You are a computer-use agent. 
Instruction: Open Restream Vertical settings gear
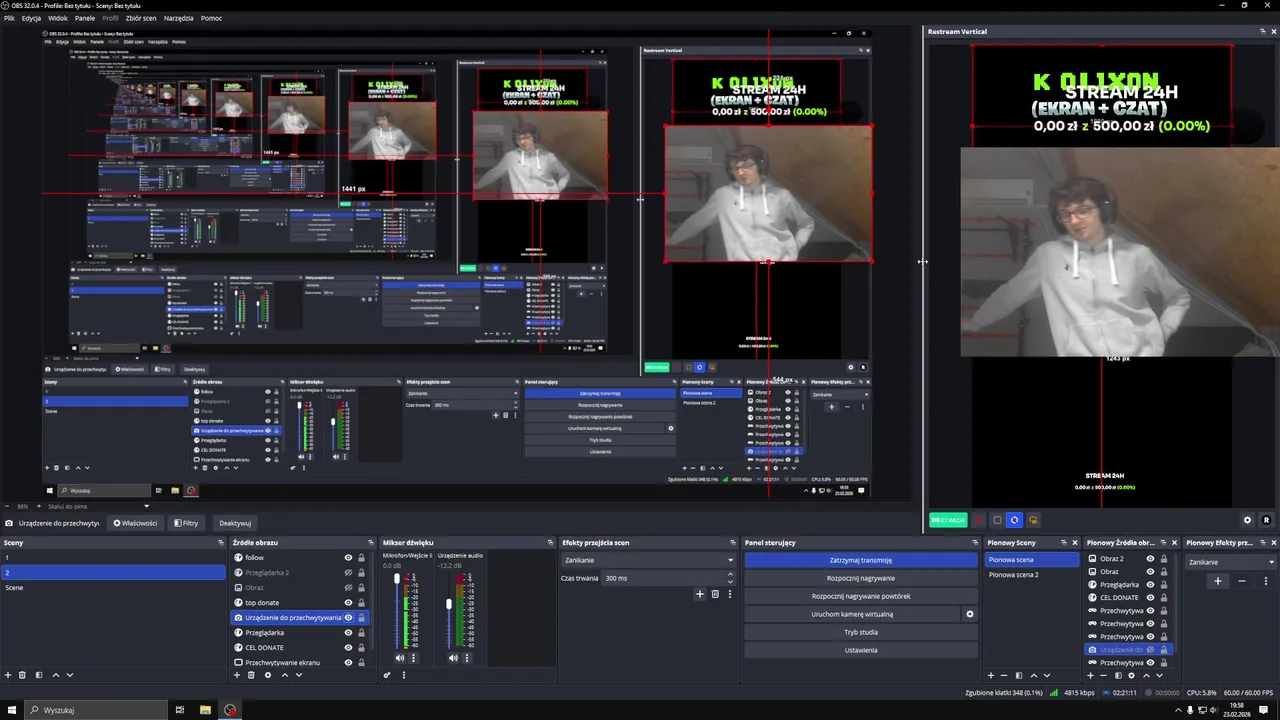(1247, 520)
